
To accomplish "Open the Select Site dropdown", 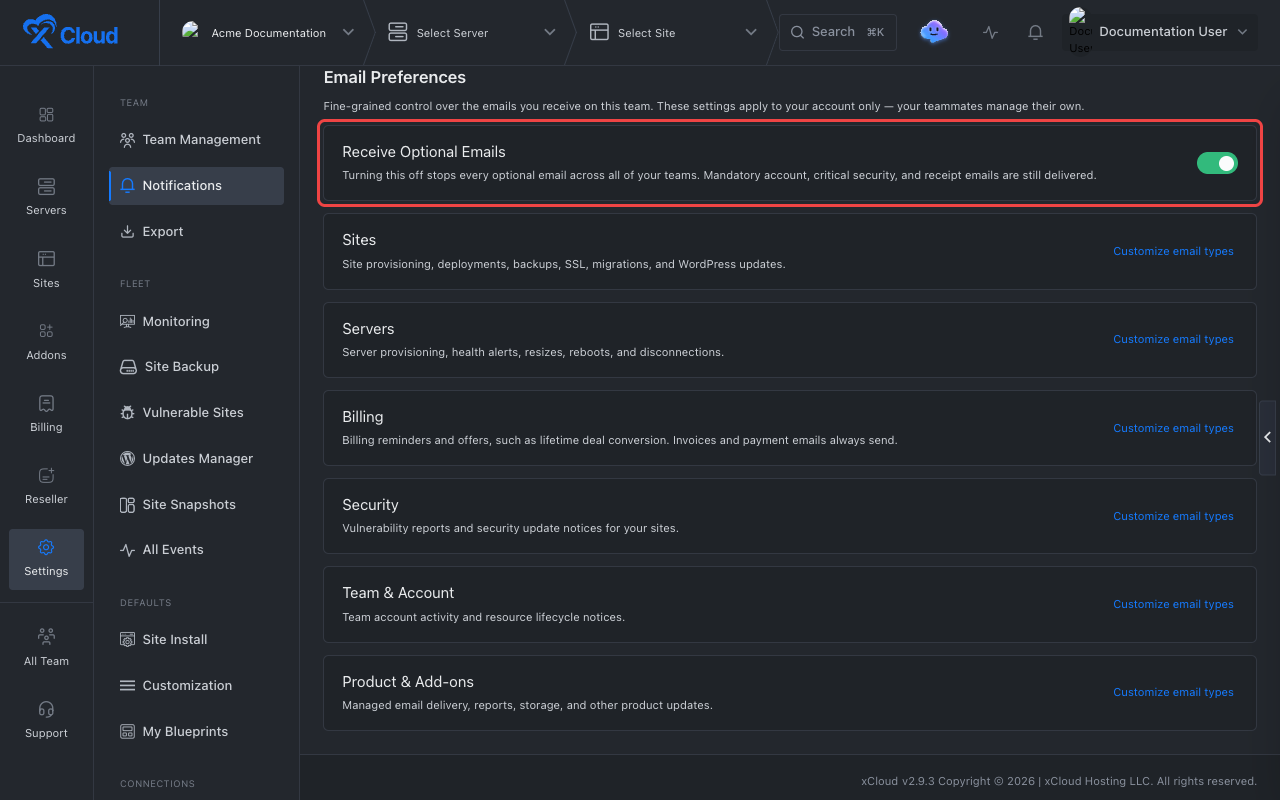I will click(x=673, y=33).
